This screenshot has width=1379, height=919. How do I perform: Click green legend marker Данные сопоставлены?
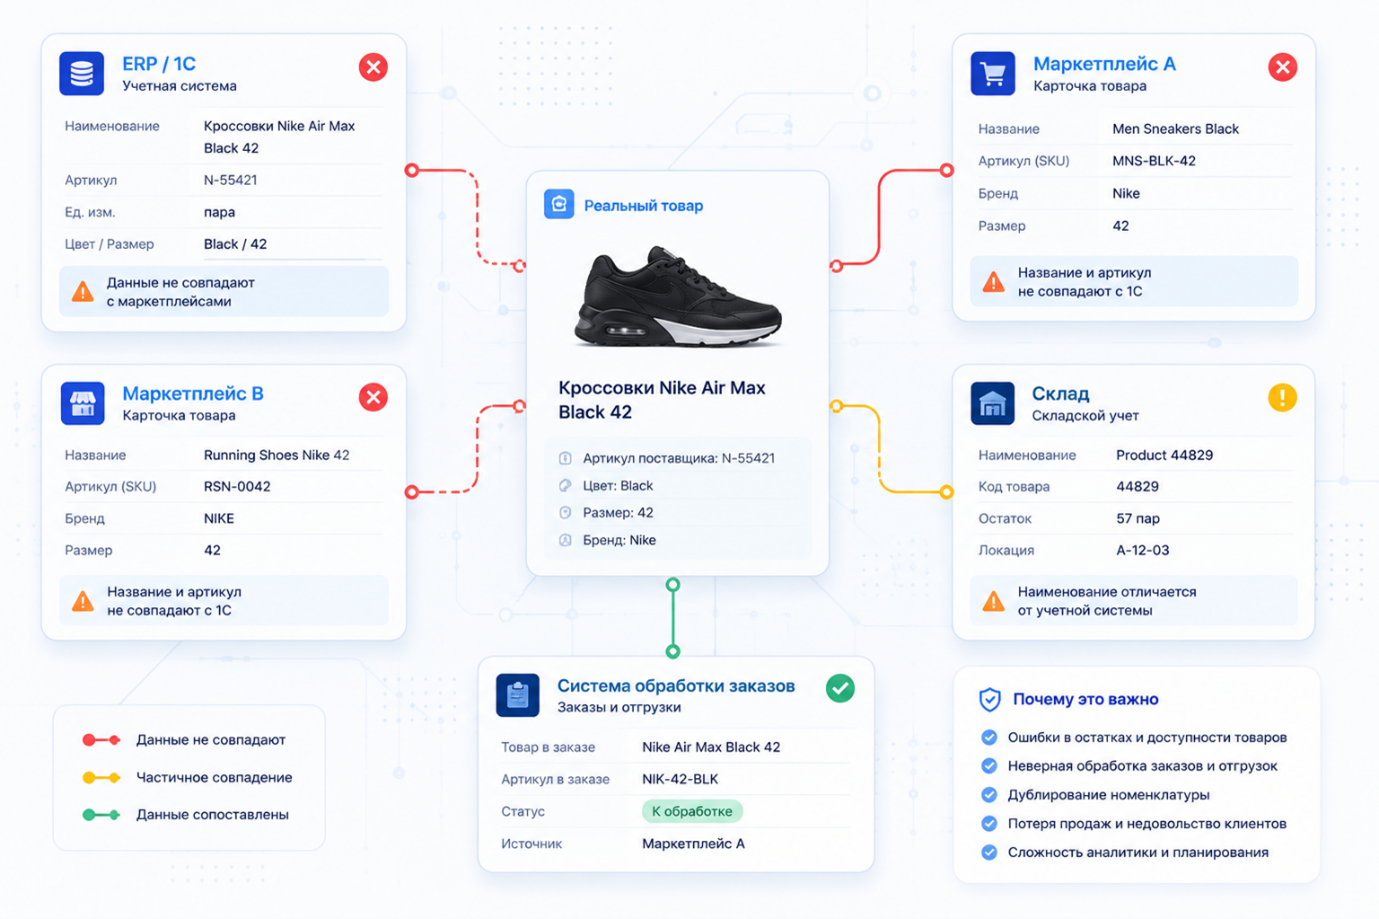pos(101,815)
